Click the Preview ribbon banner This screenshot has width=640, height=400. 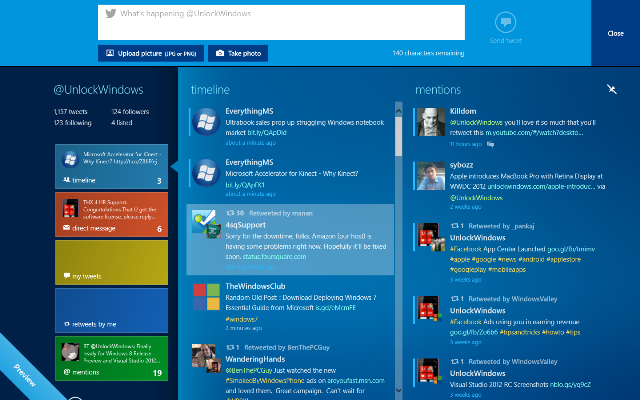point(24,374)
